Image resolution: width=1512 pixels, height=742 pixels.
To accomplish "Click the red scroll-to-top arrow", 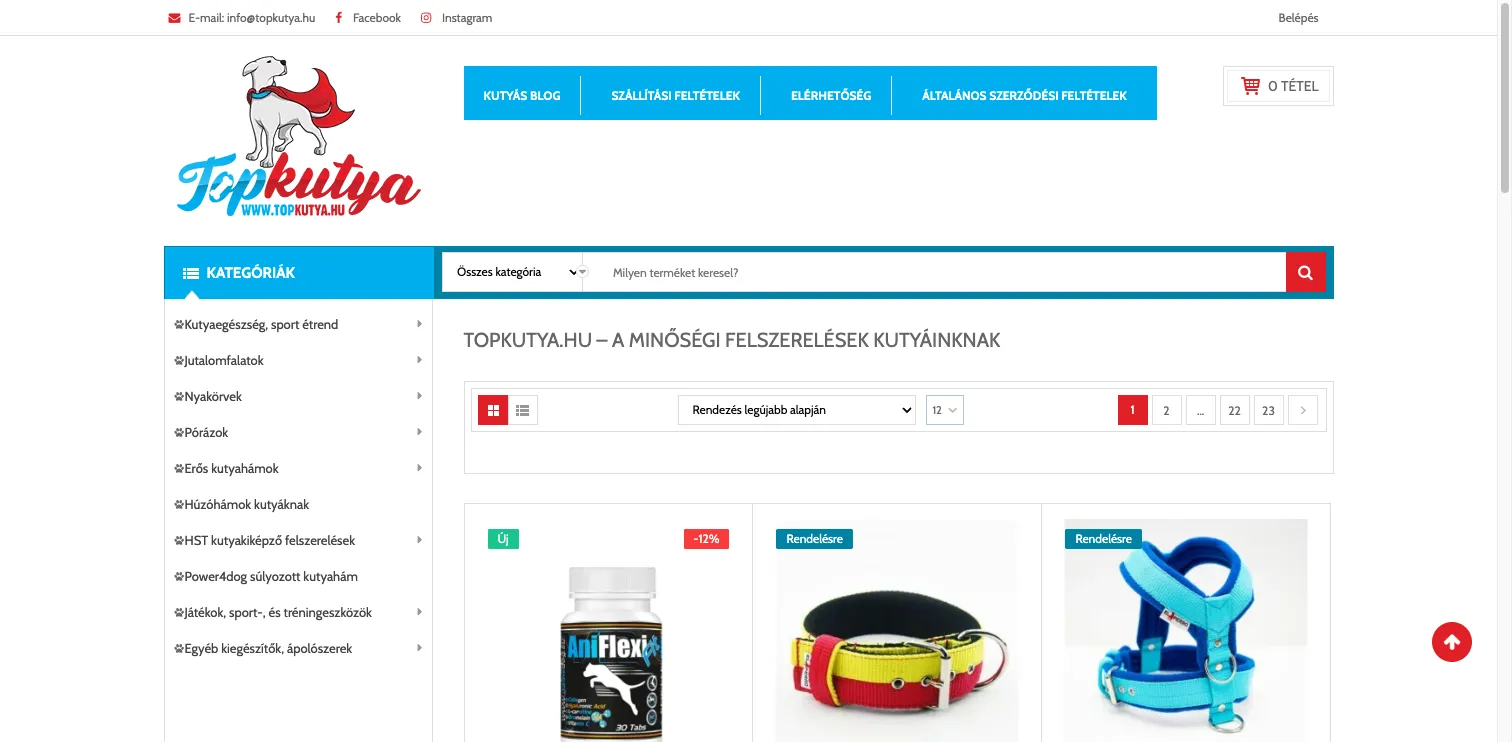I will [1452, 642].
